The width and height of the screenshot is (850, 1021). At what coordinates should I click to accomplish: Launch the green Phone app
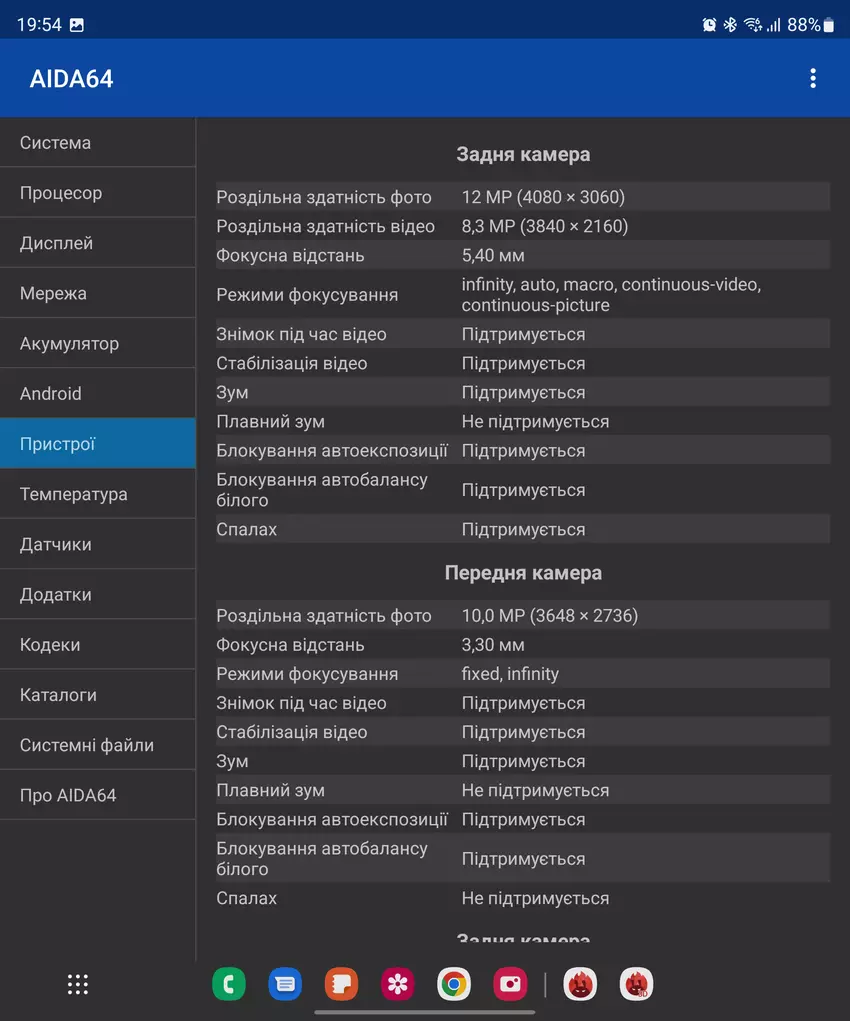point(229,985)
